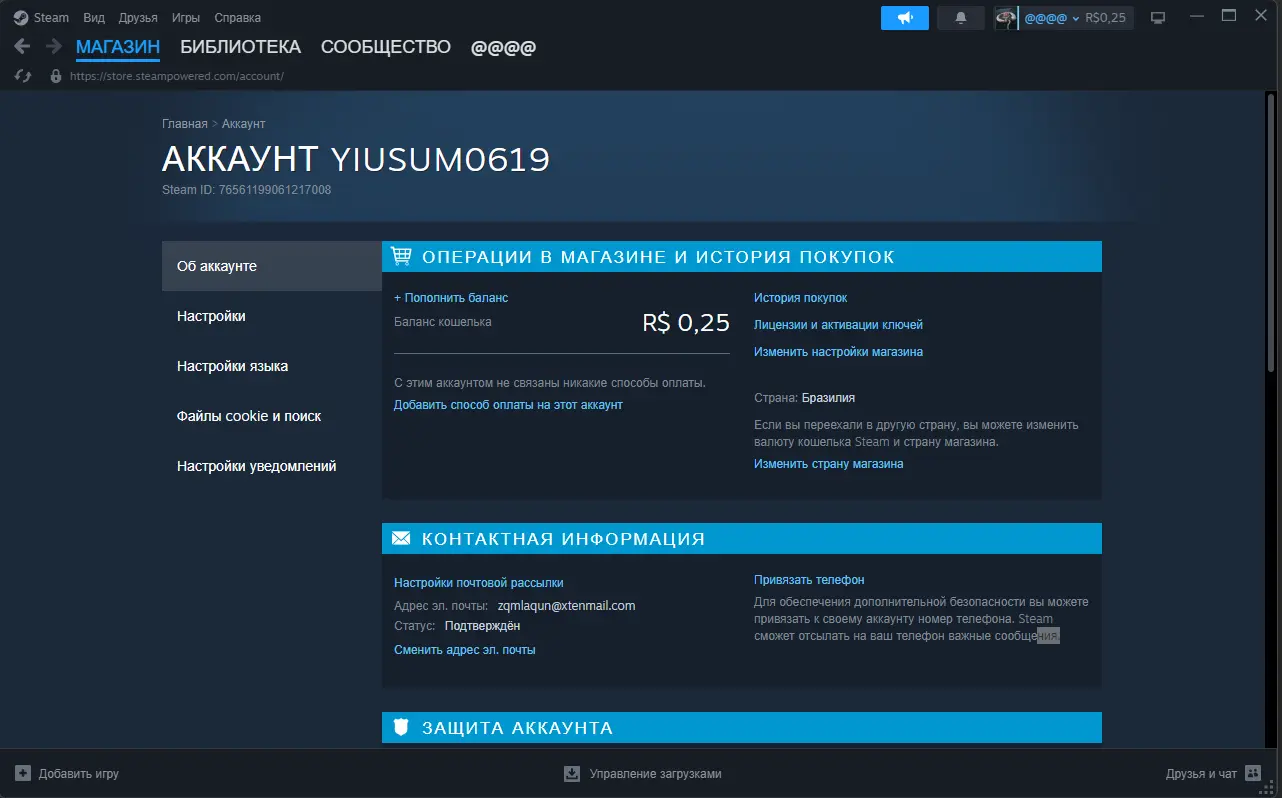The width and height of the screenshot is (1282, 798).
Task: Click the back navigation arrow
Action: (22, 47)
